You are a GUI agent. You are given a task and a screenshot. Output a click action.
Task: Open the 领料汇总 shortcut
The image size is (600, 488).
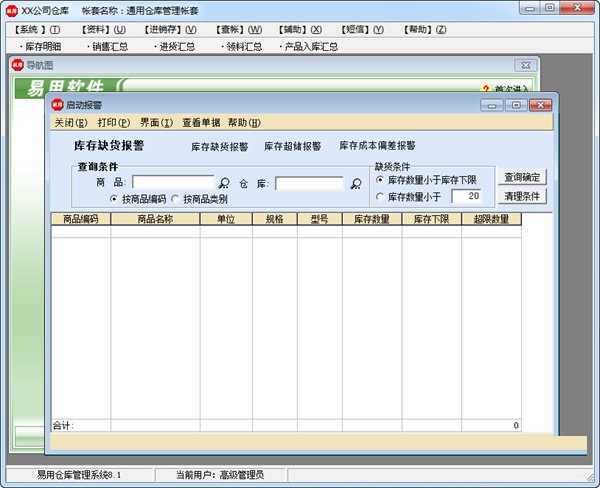pos(242,47)
